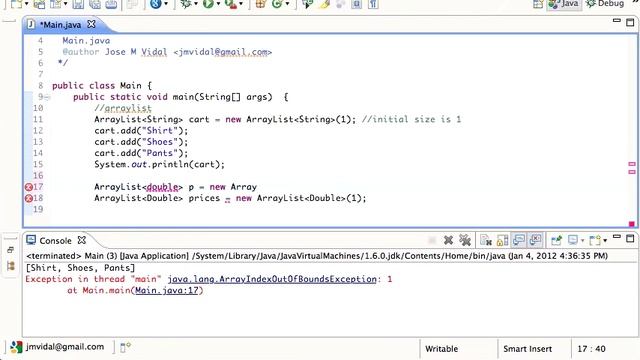640x360 pixels.
Task: Click the Google account status icon
Action: 16,347
